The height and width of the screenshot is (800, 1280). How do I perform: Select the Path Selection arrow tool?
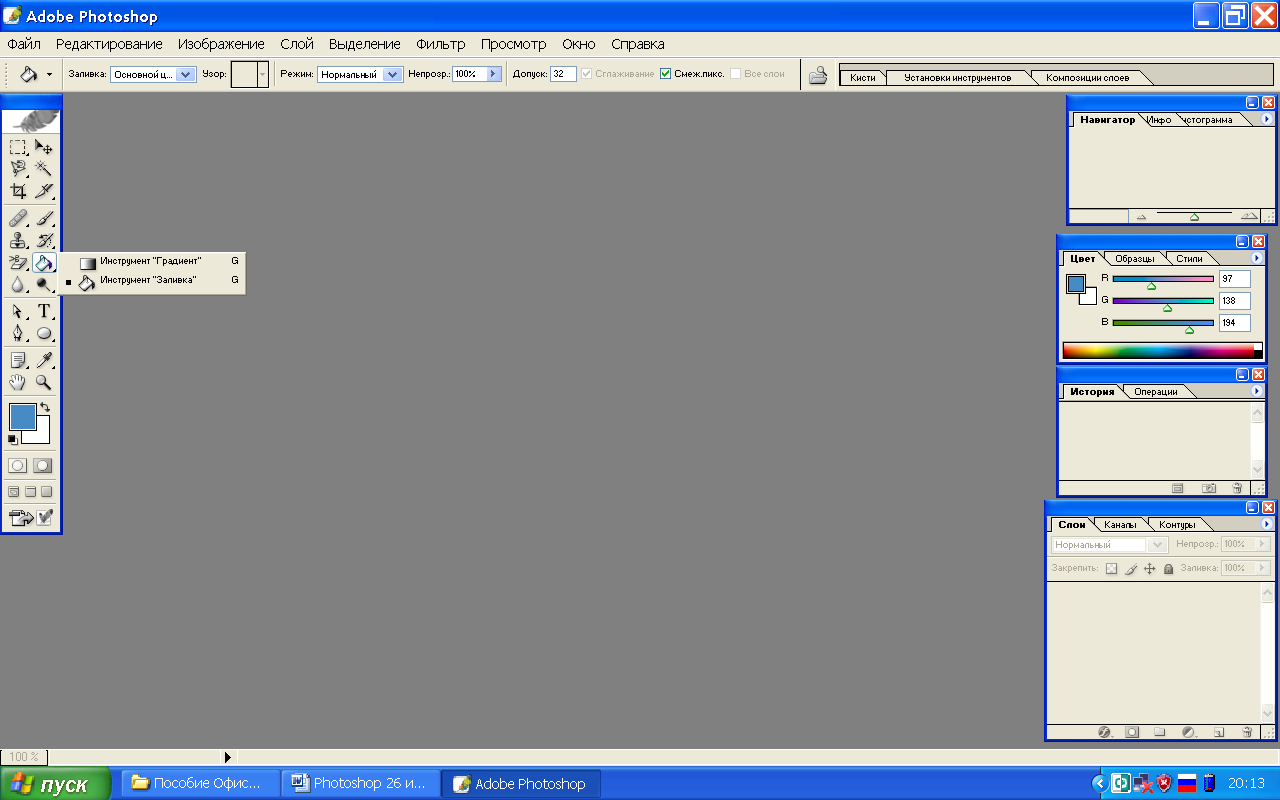18,312
